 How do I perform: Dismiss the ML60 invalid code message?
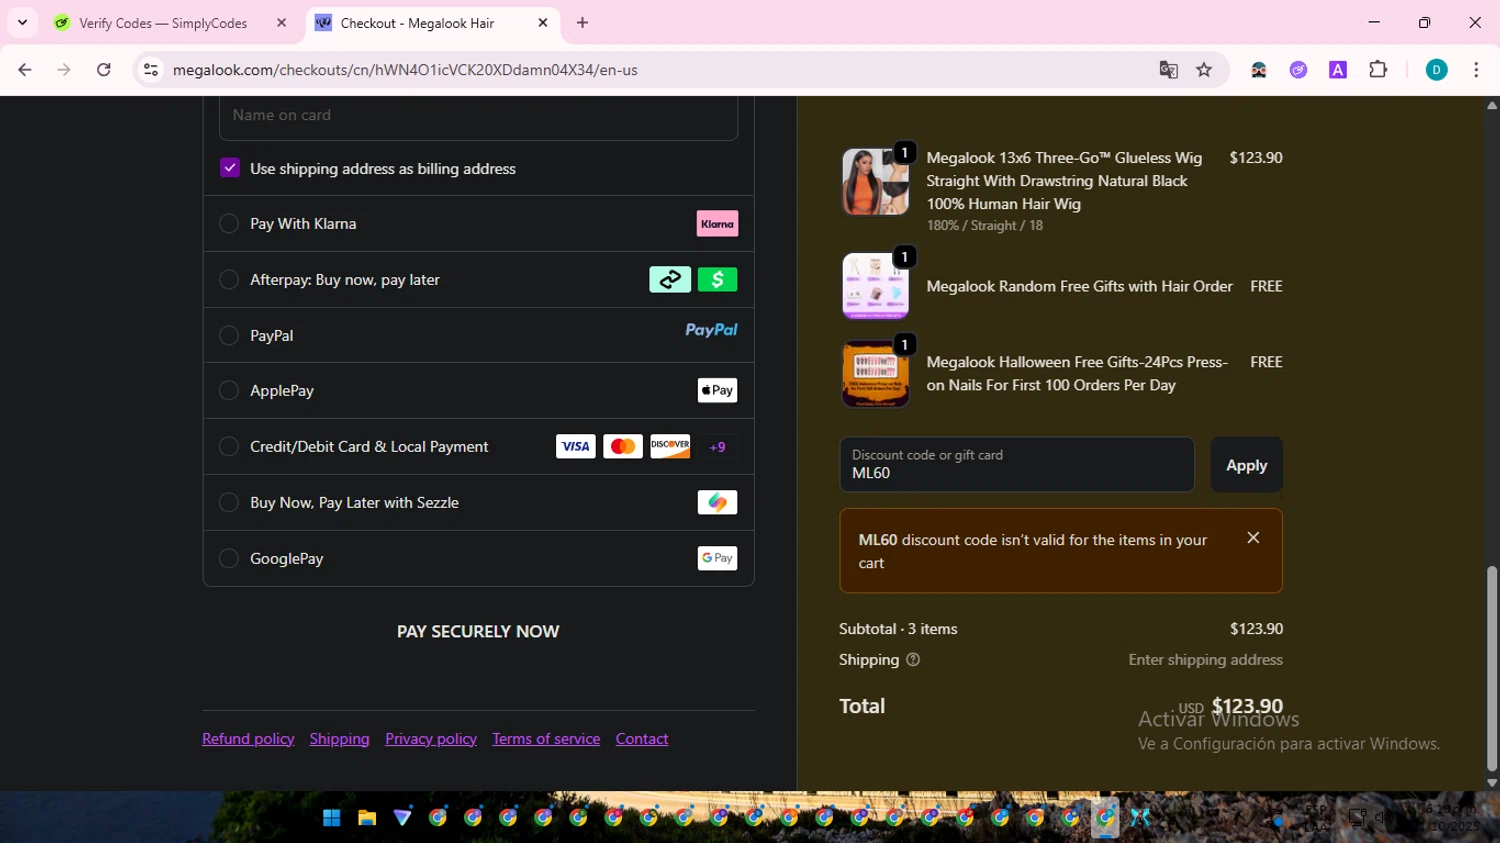click(x=1253, y=538)
